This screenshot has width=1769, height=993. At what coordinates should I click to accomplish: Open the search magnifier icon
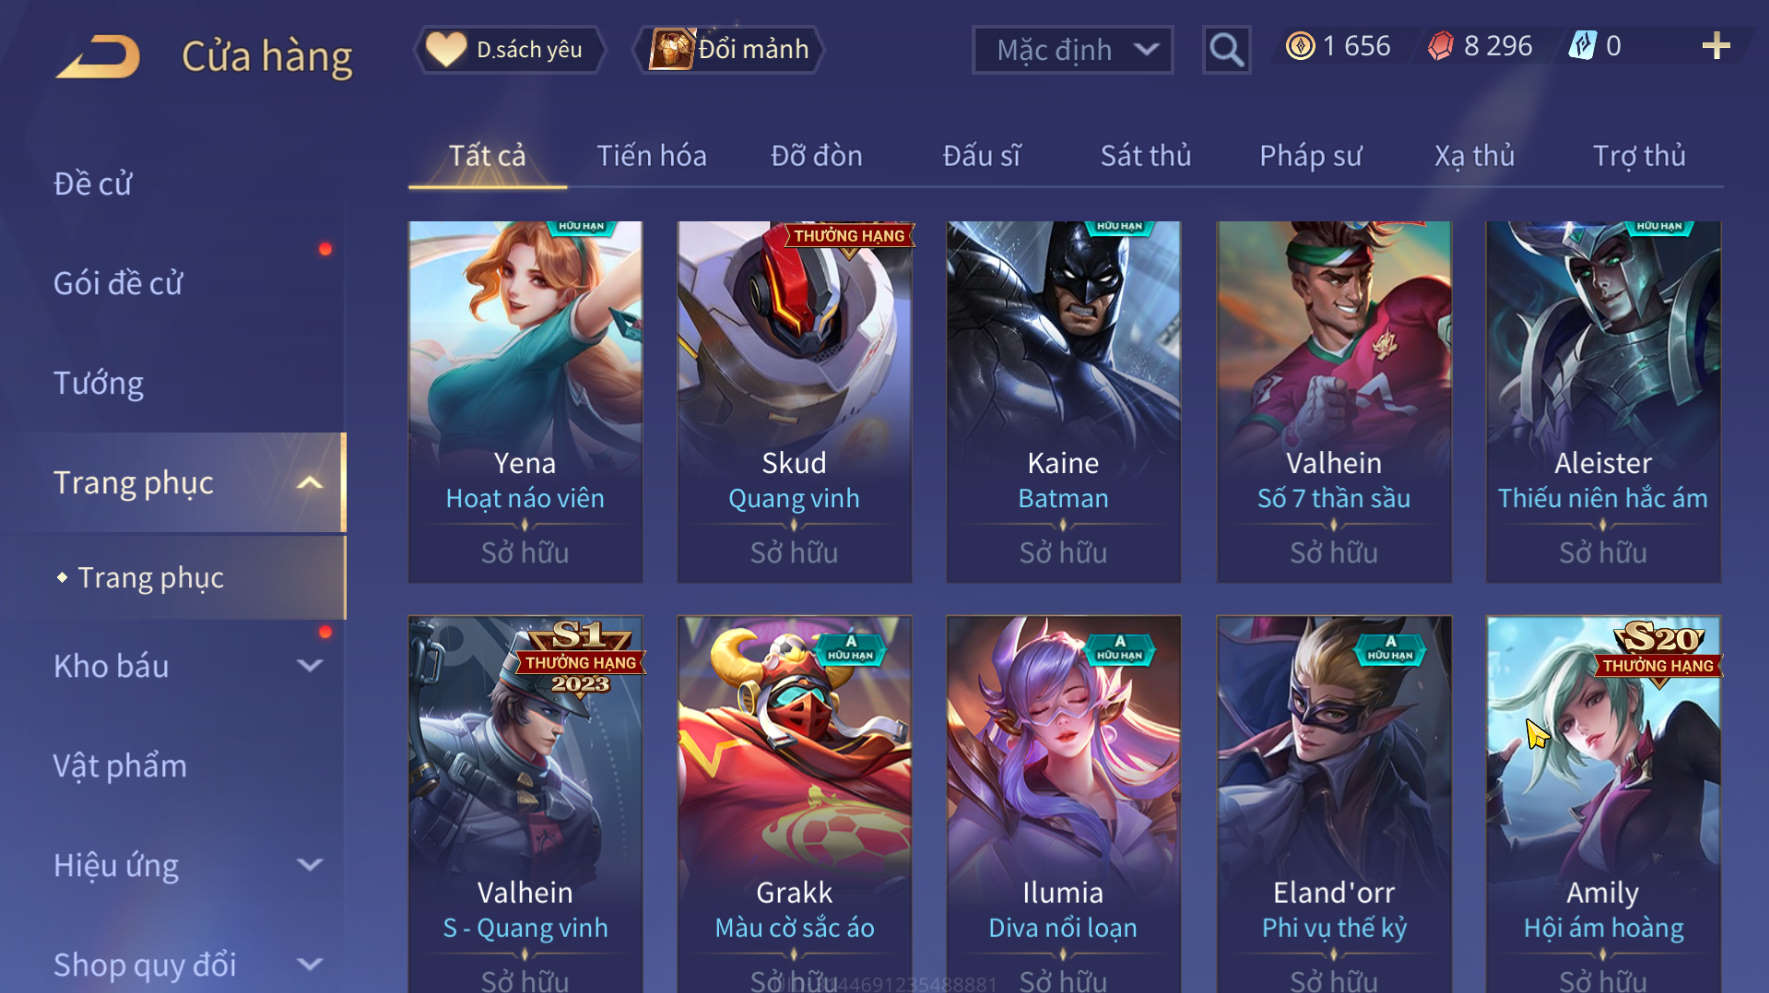click(1226, 49)
